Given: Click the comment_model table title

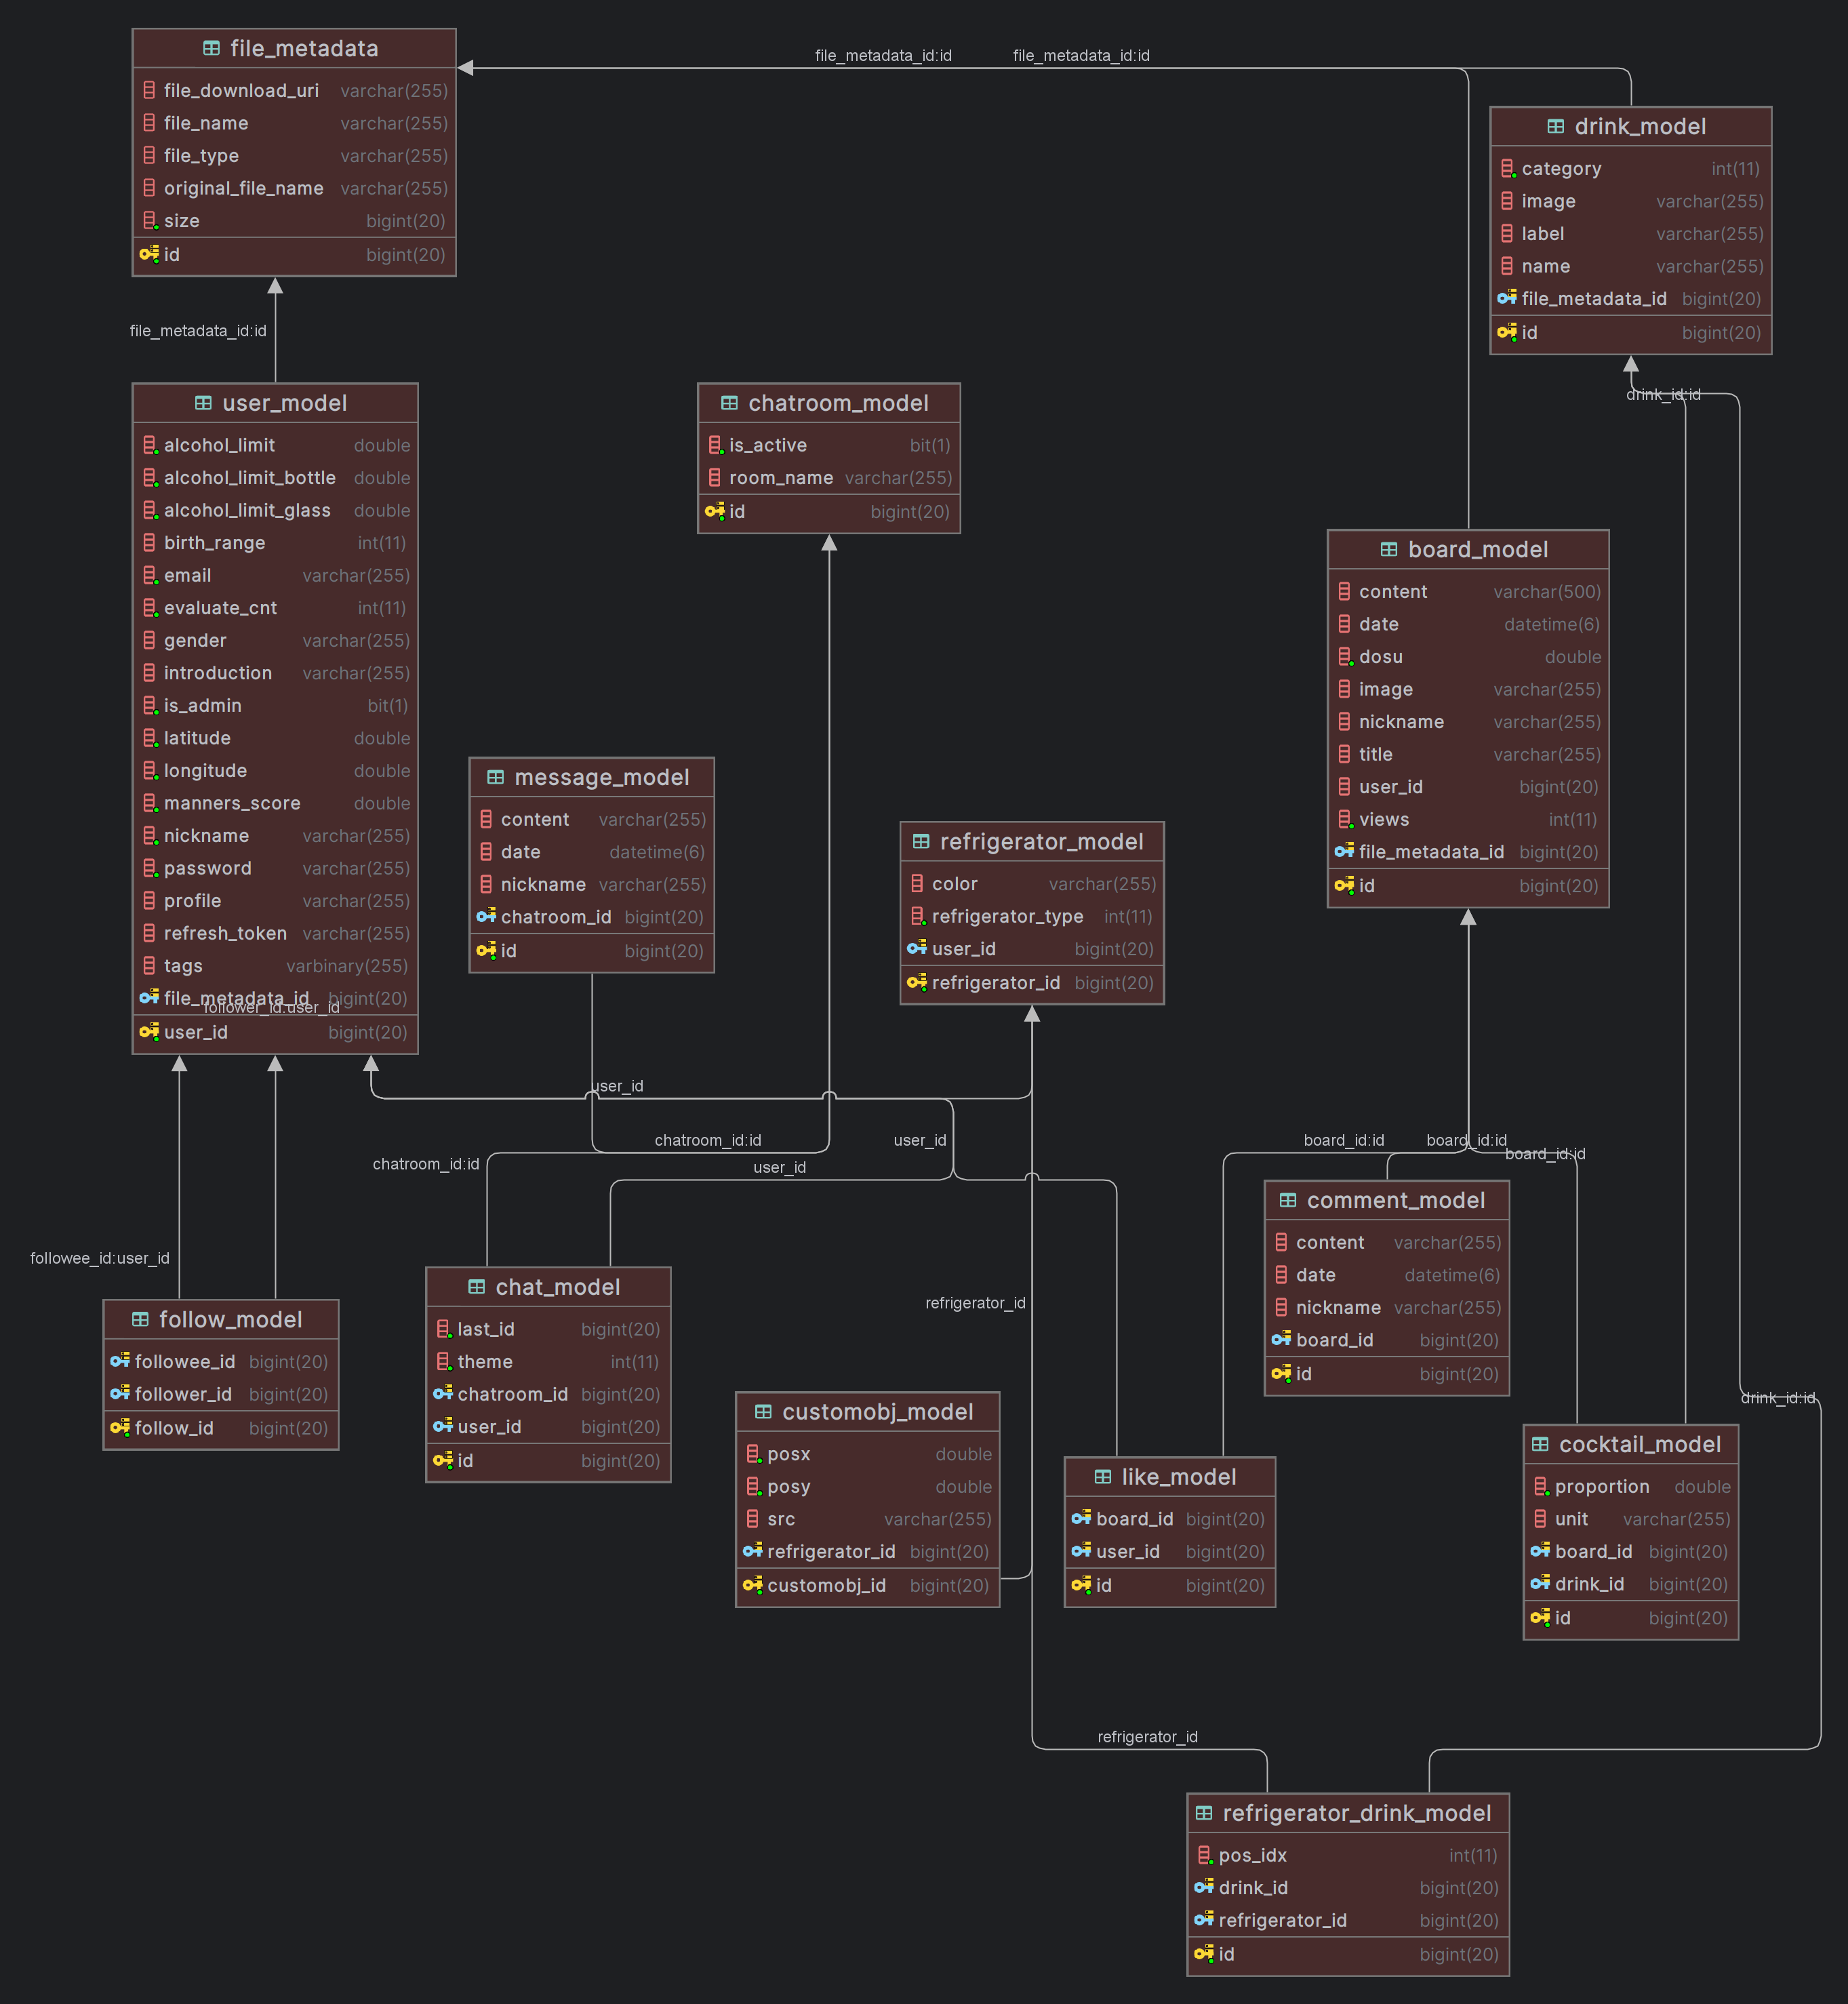Looking at the screenshot, I should (x=1395, y=1200).
